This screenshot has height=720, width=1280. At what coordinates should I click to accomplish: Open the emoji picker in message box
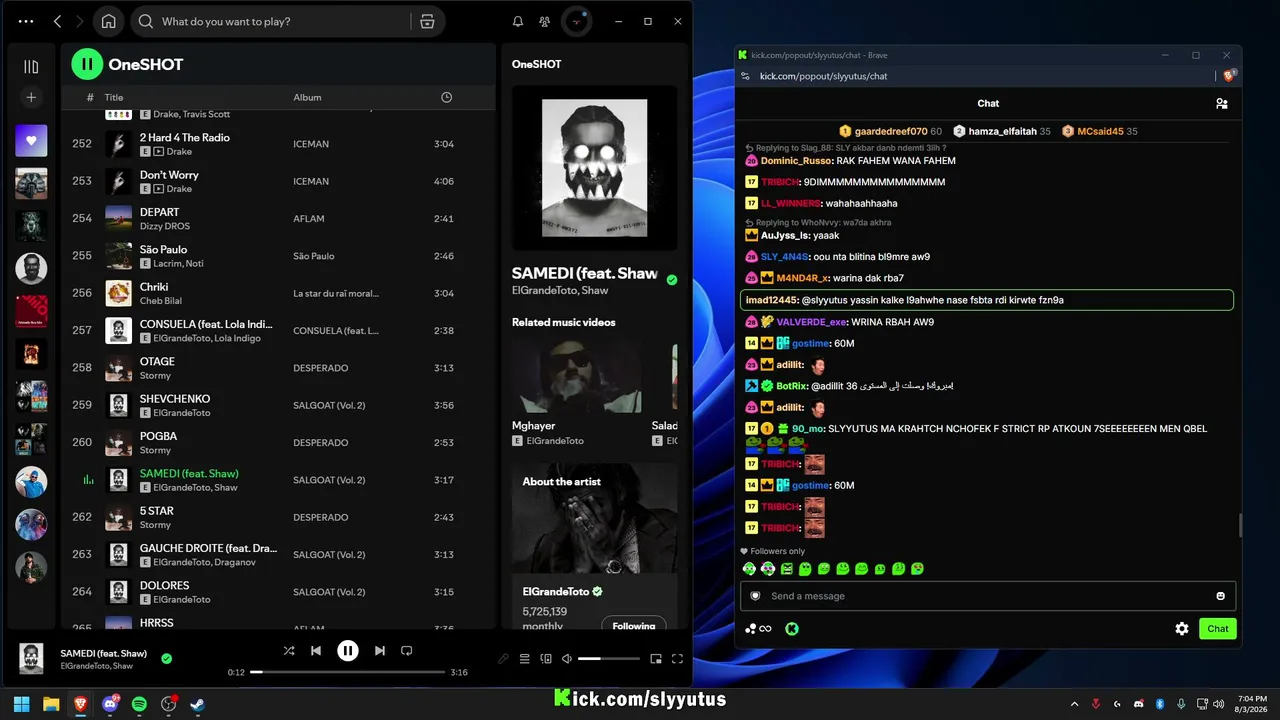[1220, 596]
